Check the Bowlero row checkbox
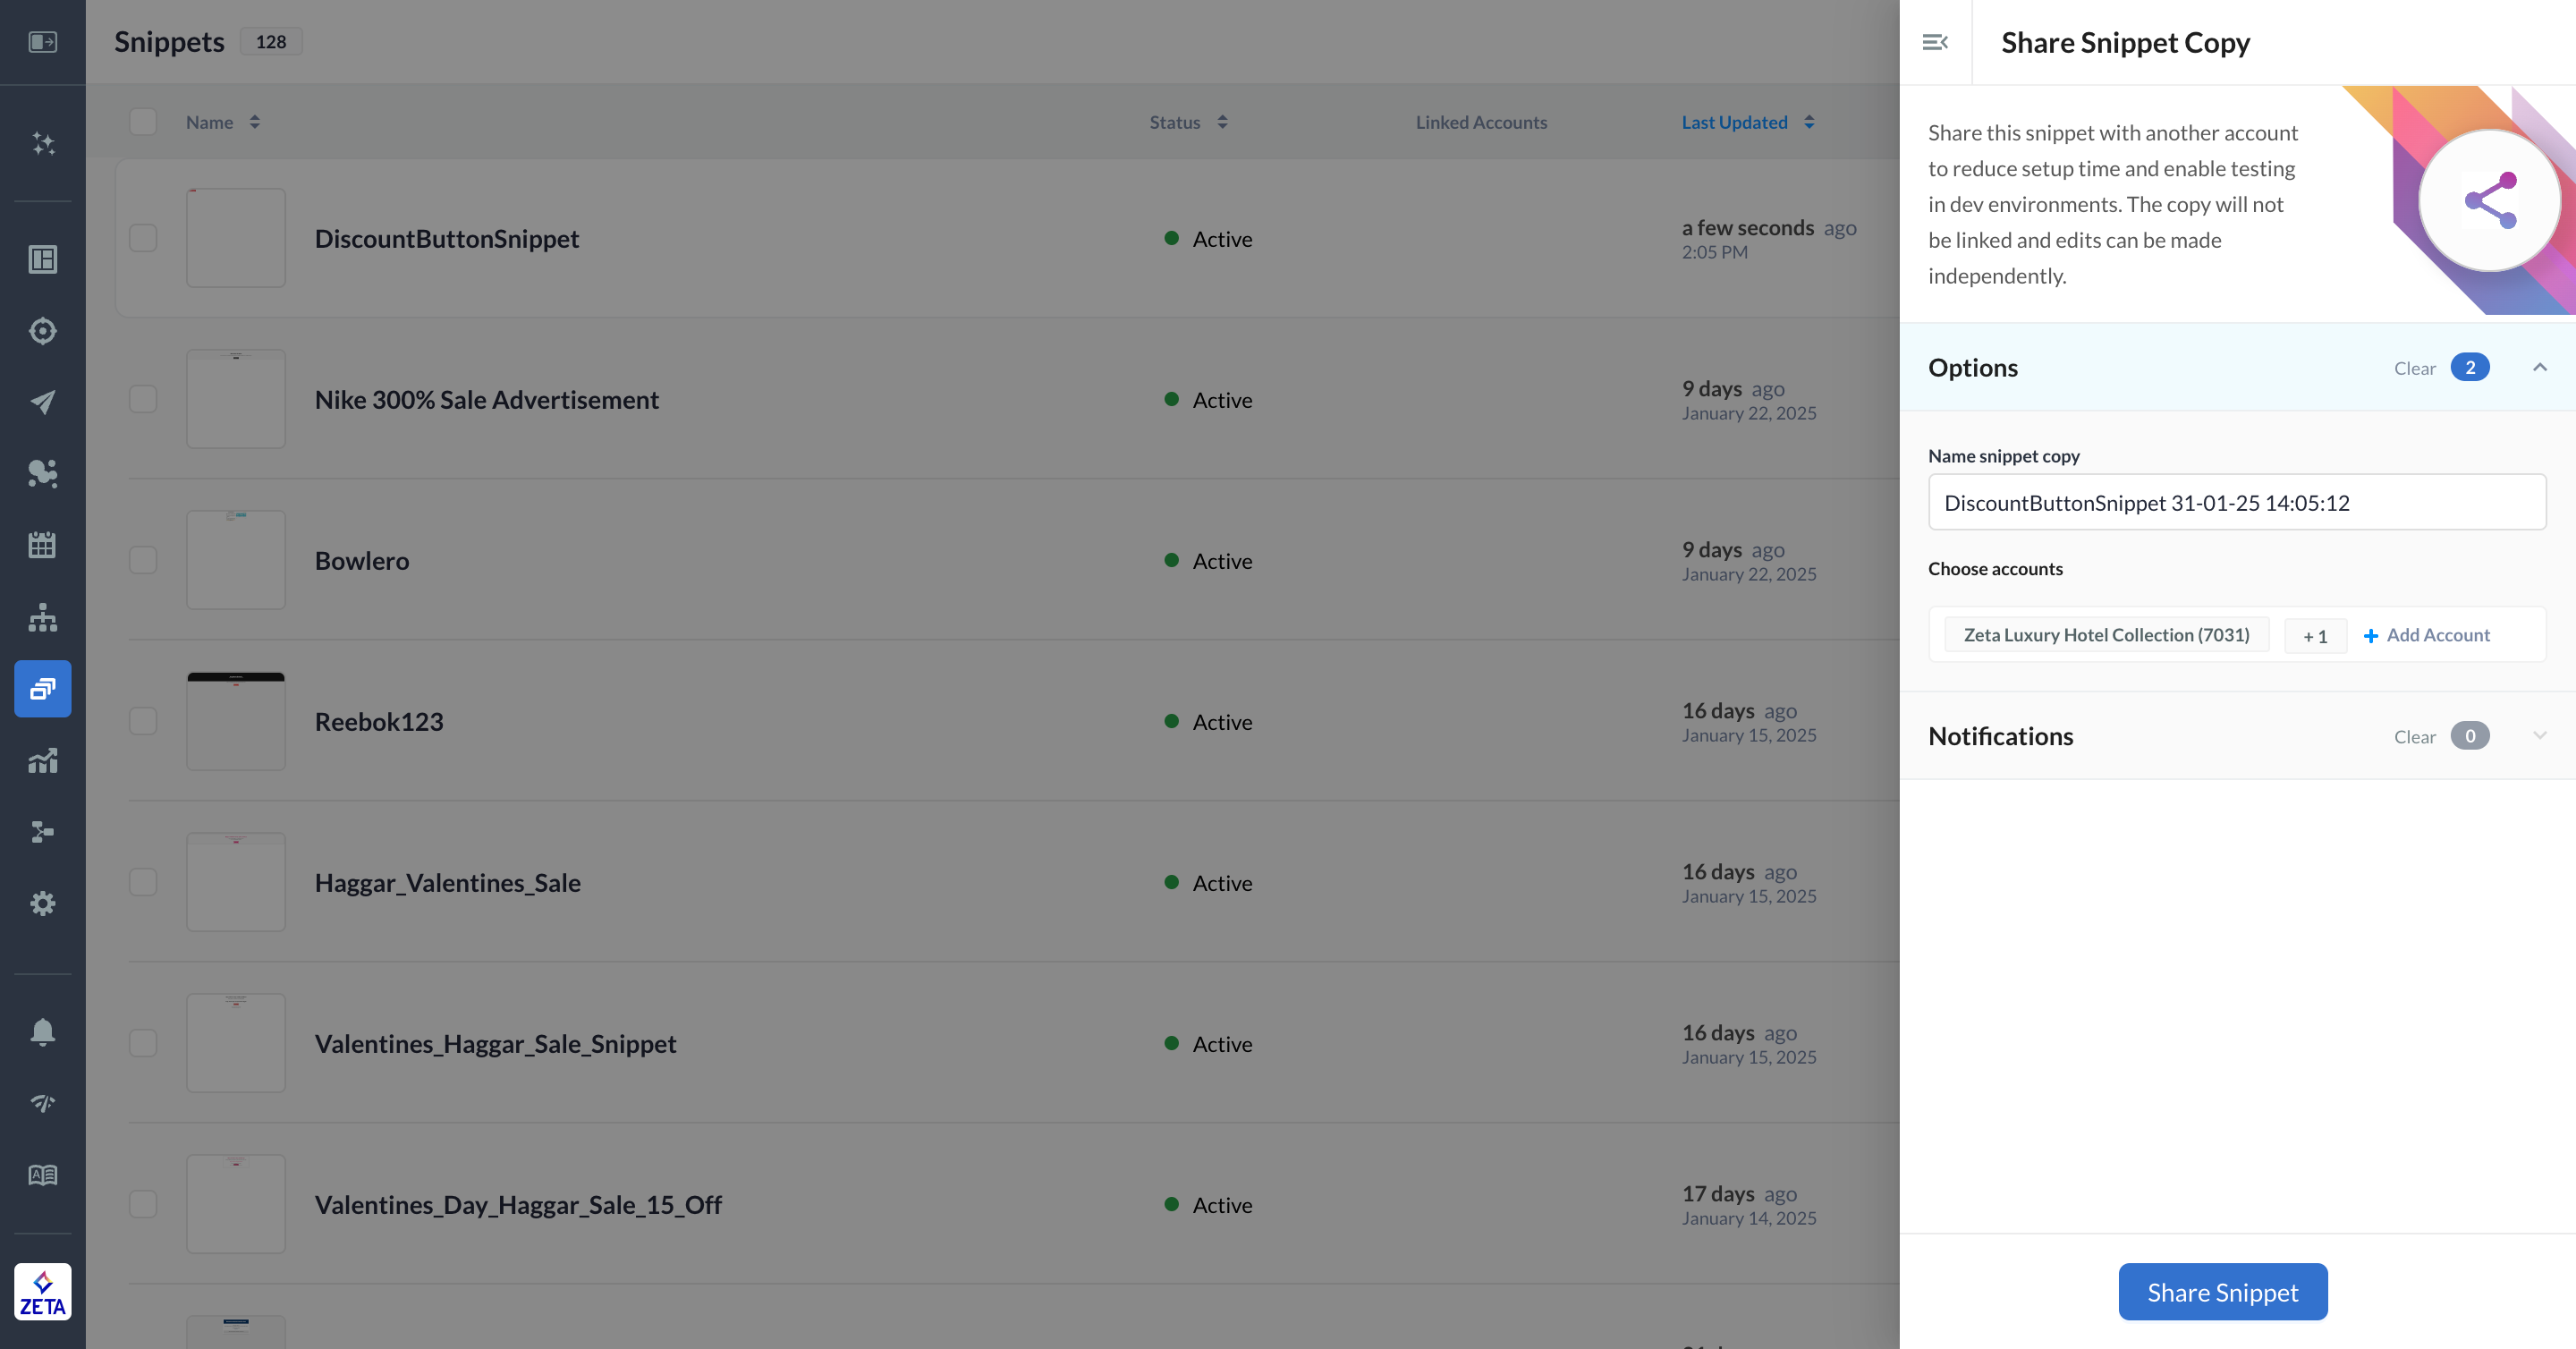This screenshot has width=2576, height=1349. coord(143,560)
